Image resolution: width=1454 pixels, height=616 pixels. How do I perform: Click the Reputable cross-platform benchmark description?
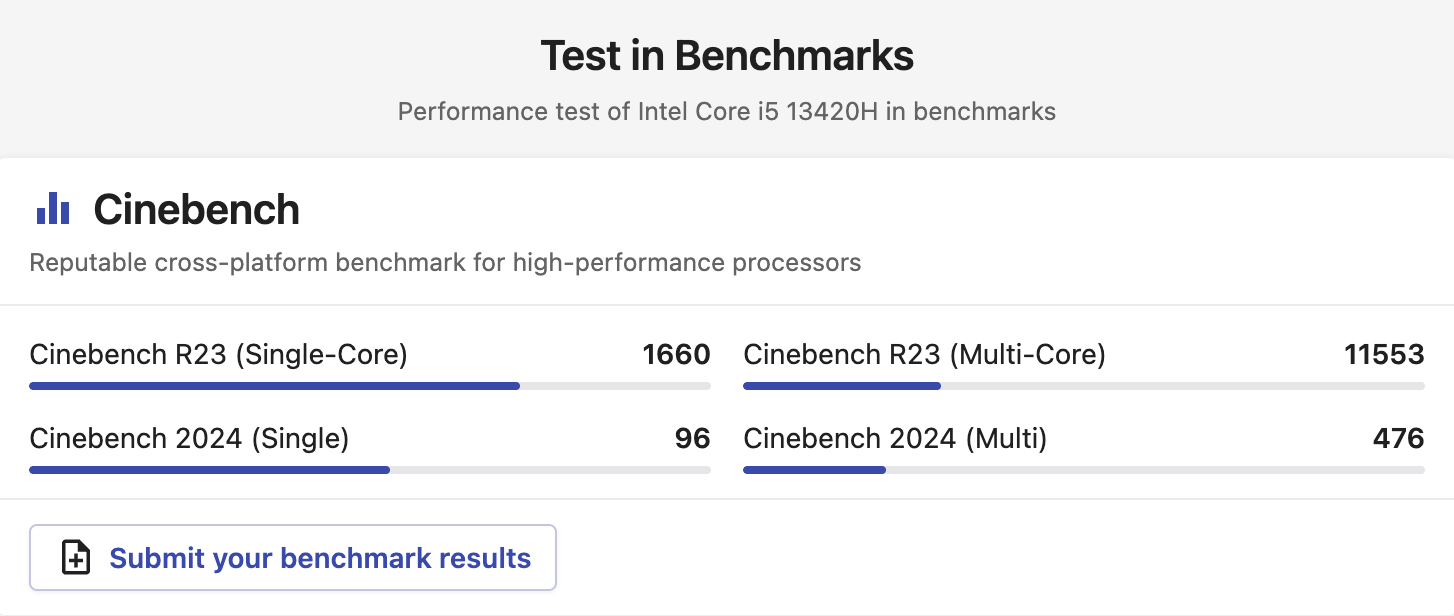pos(445,263)
